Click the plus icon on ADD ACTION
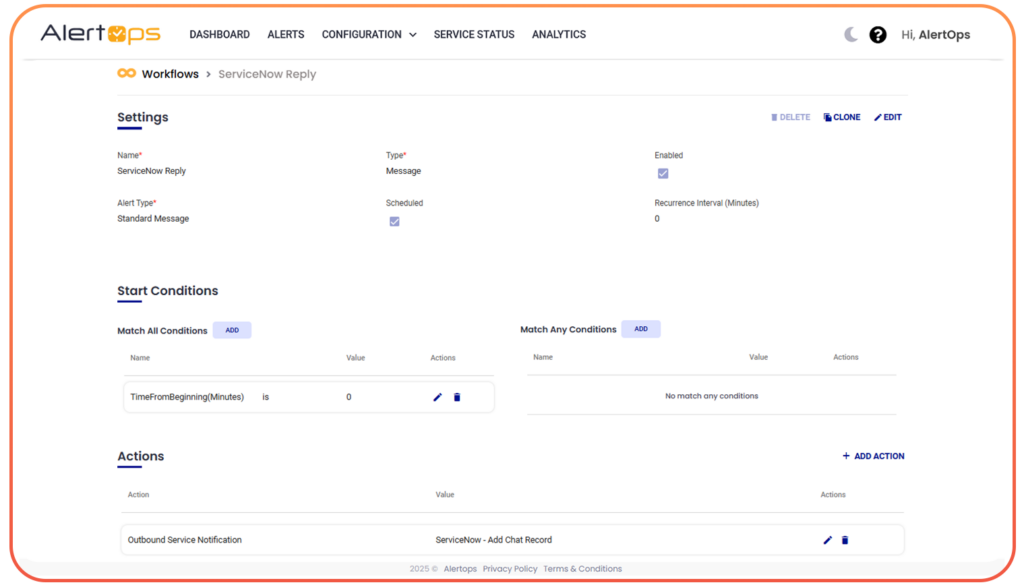 [x=846, y=455]
